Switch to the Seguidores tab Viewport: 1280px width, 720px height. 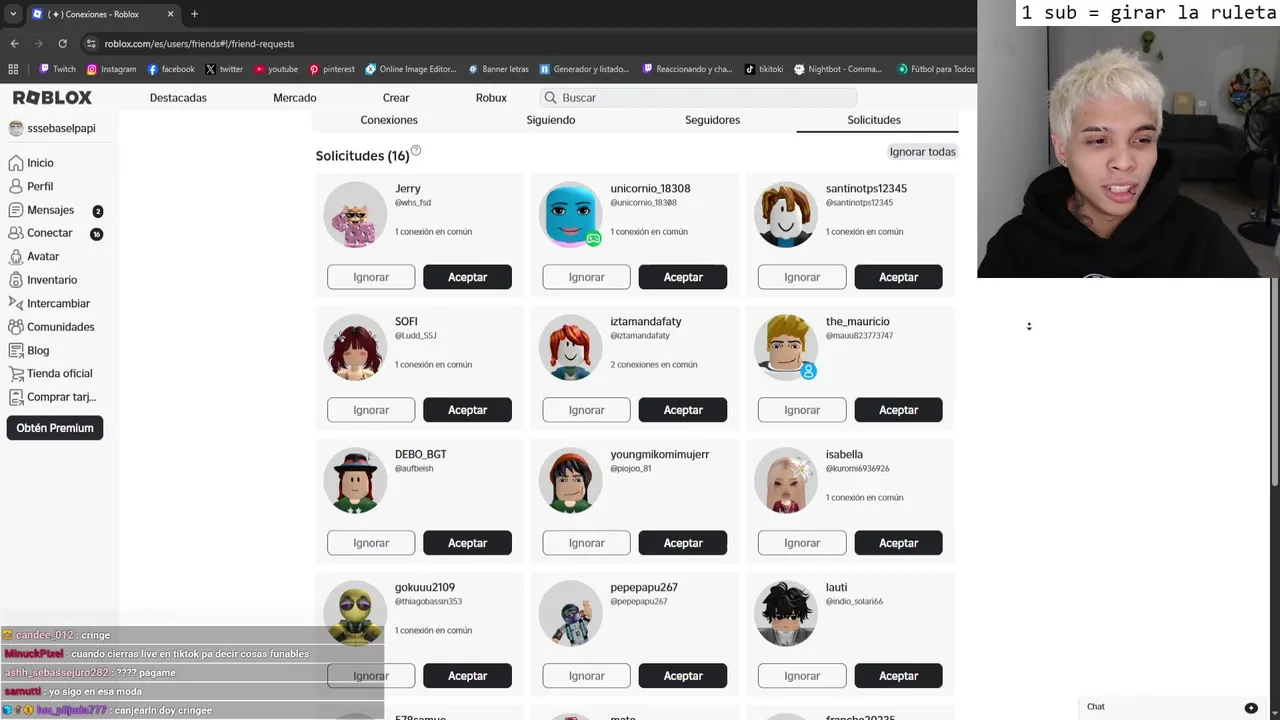click(x=712, y=120)
